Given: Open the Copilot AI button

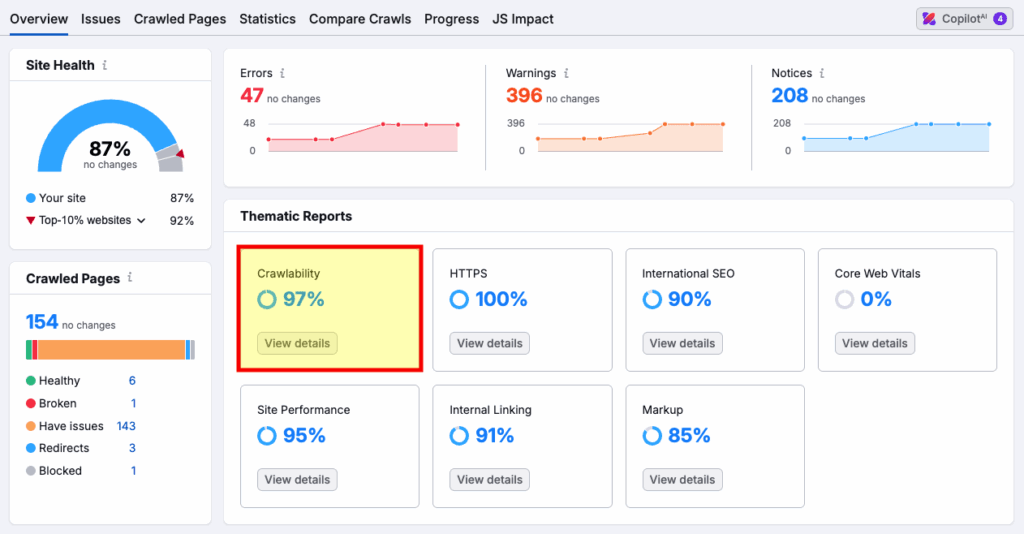Looking at the screenshot, I should point(964,19).
